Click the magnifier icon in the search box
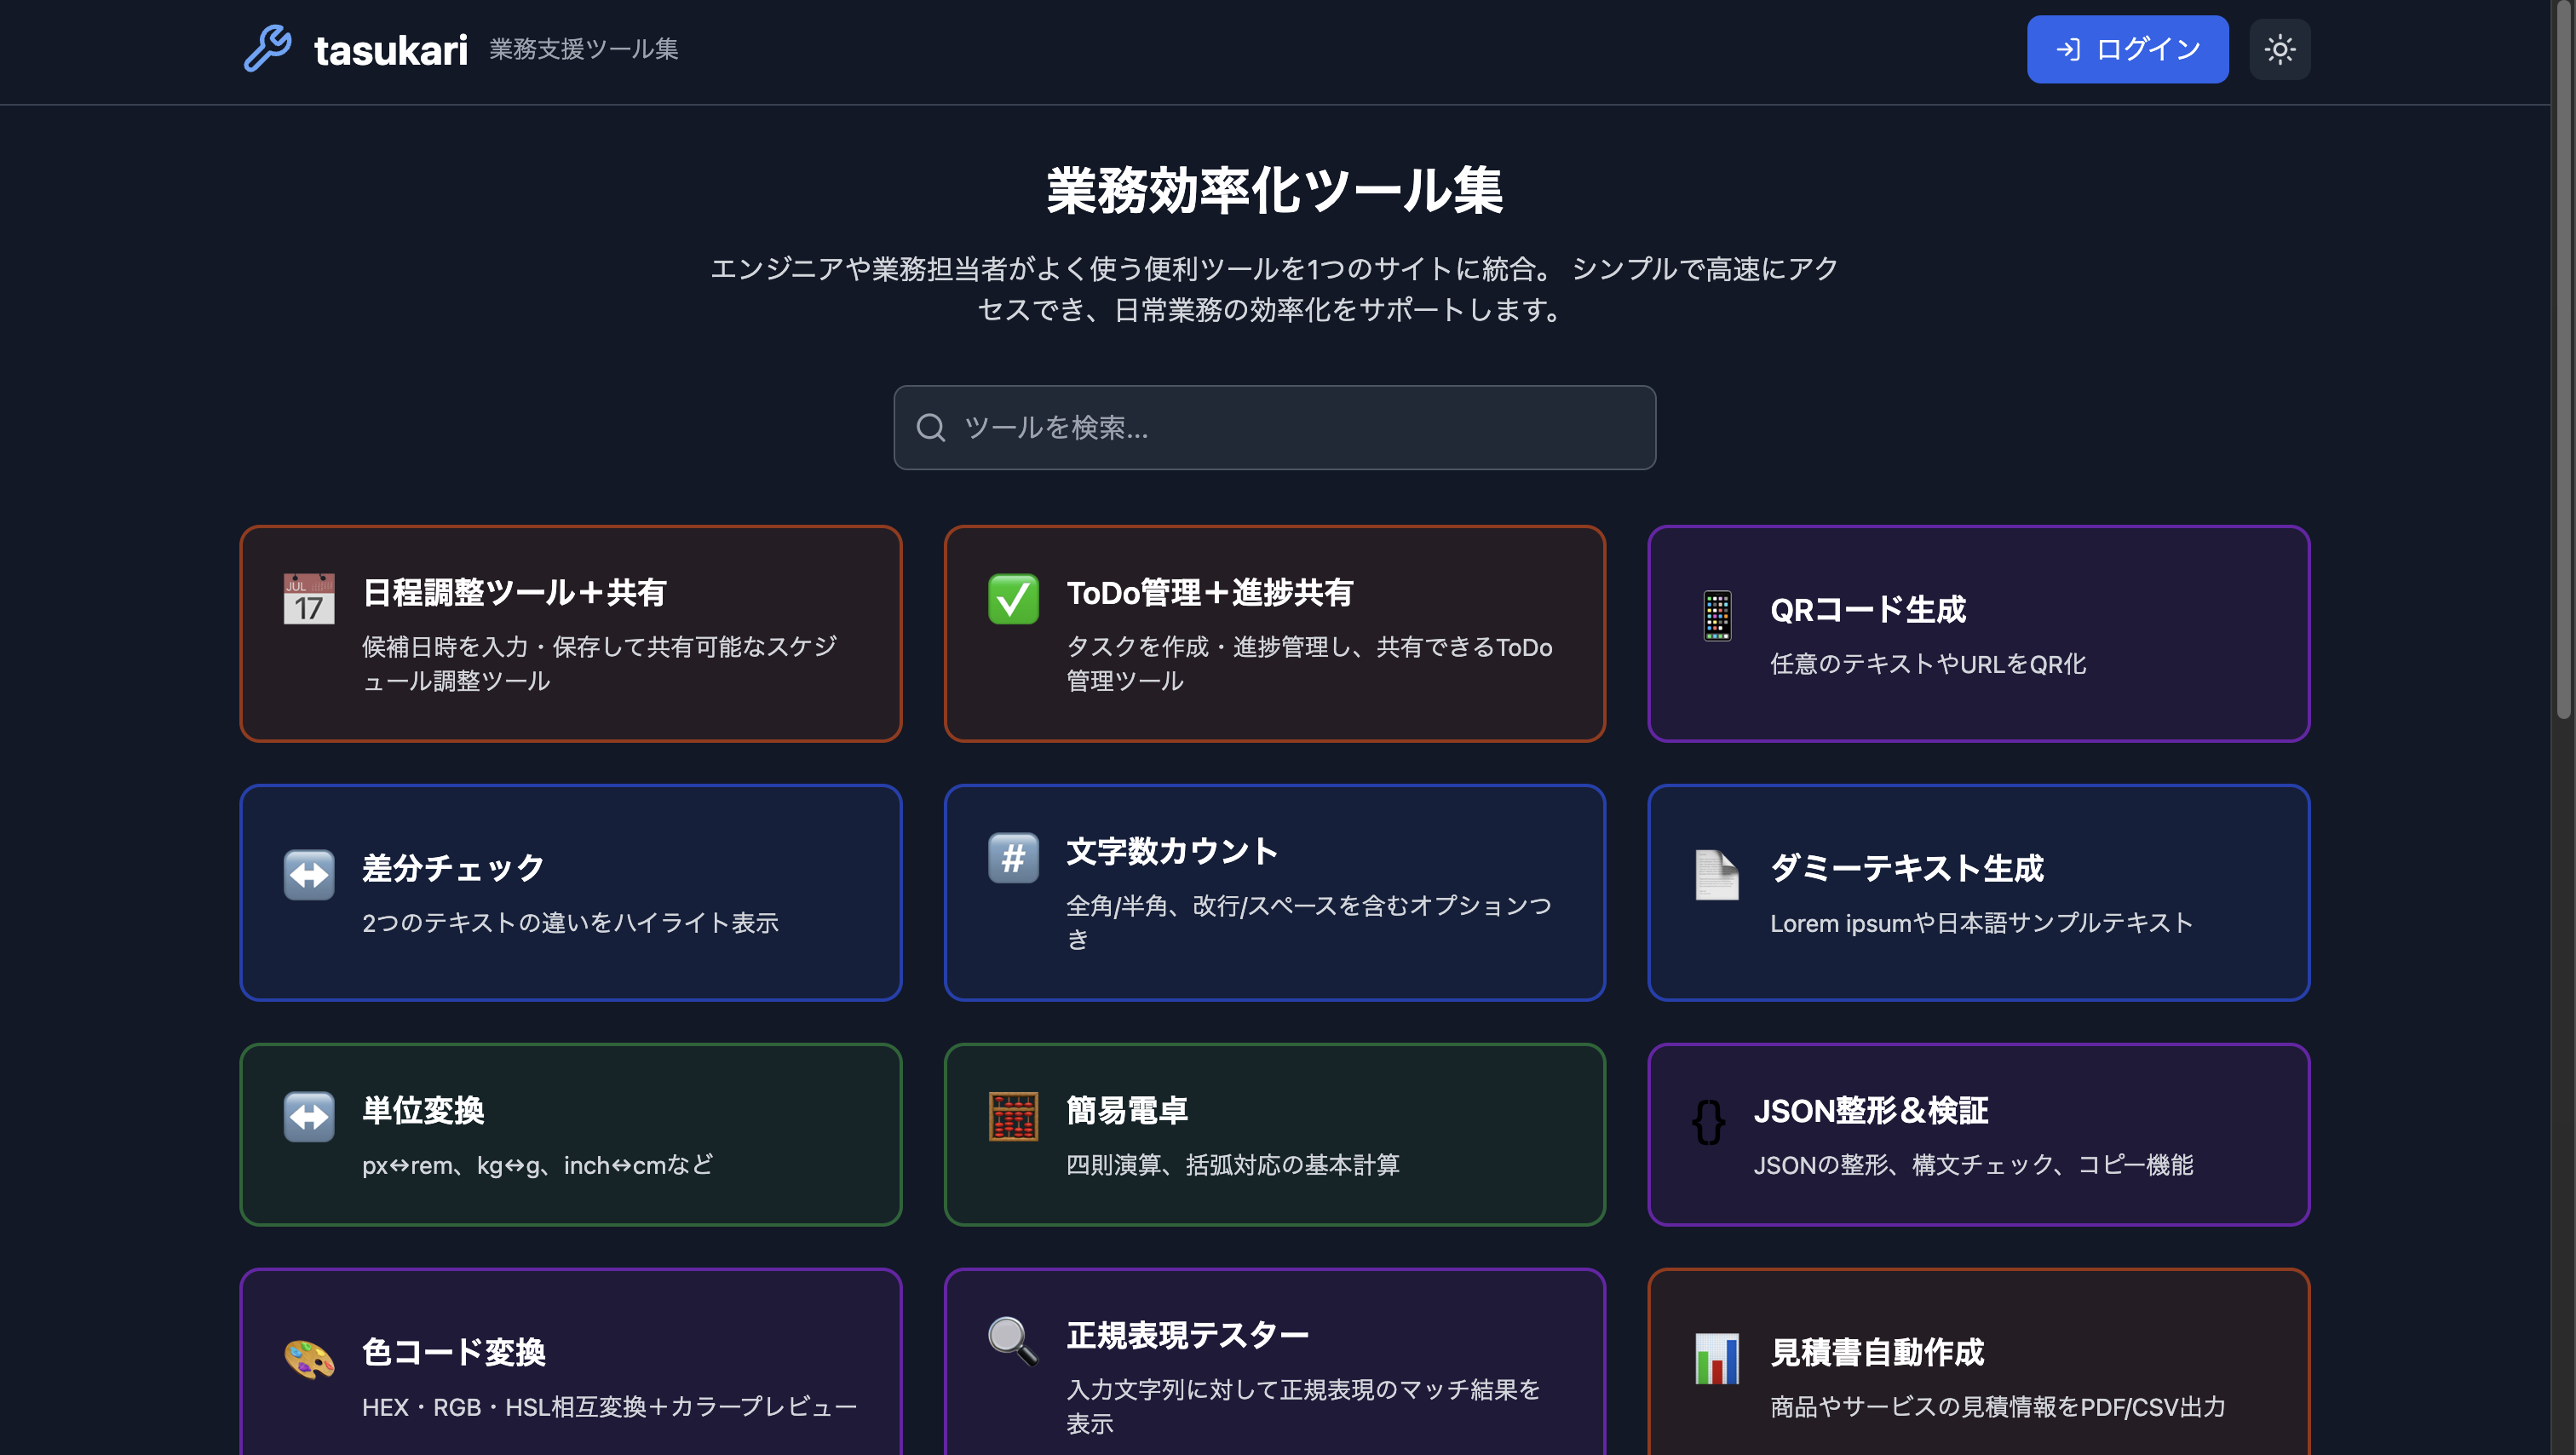Screen dimensions: 2576x1455 pyautogui.click(x=930, y=428)
